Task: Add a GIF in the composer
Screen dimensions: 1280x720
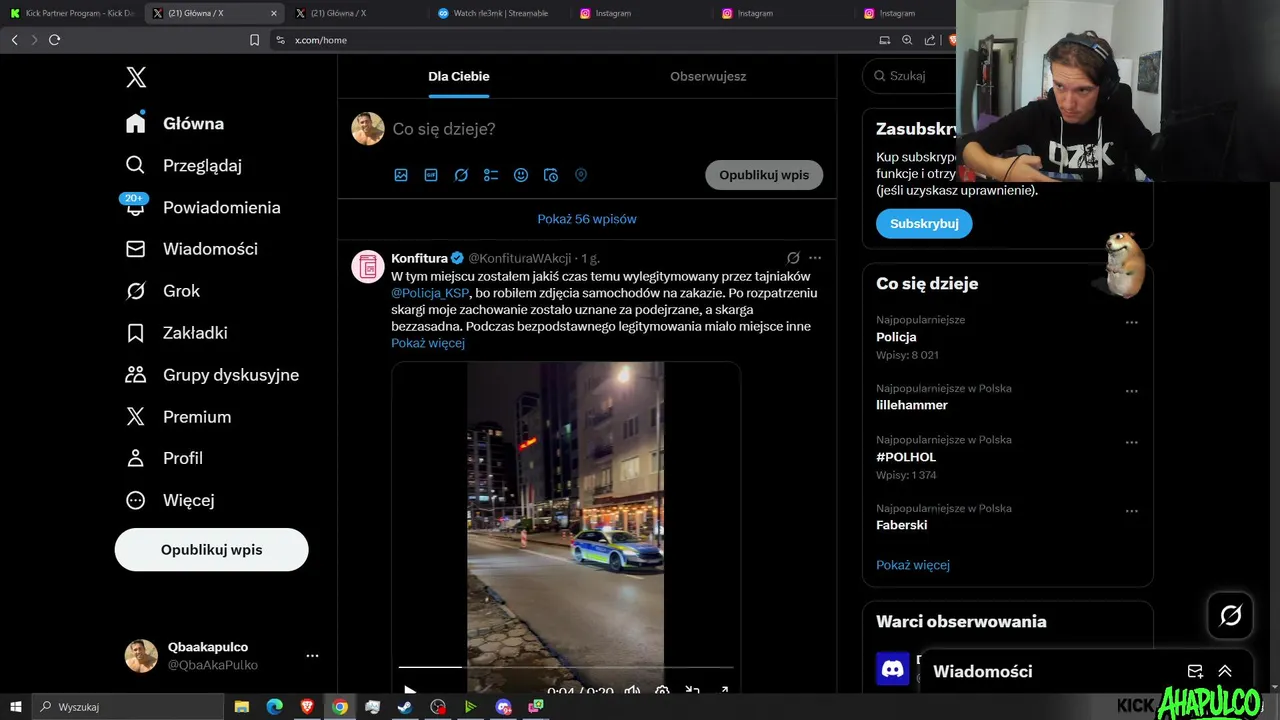Action: coord(431,175)
